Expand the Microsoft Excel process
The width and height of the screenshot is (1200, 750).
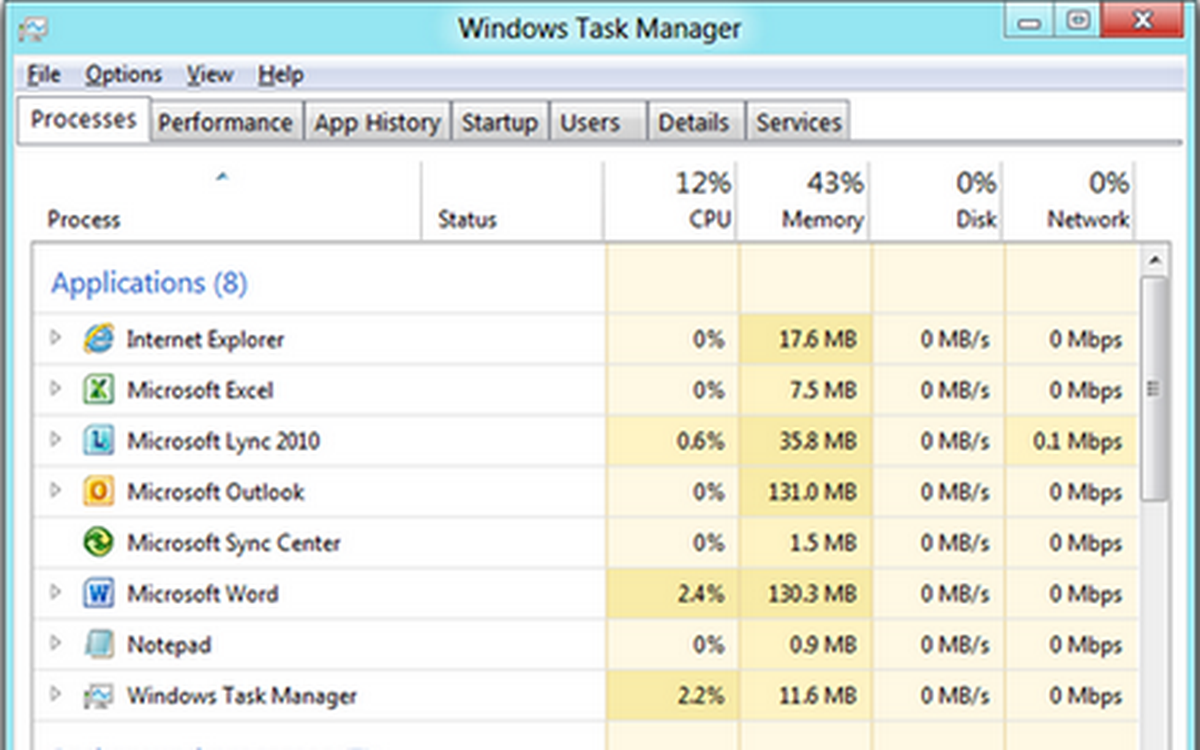pyautogui.click(x=56, y=390)
